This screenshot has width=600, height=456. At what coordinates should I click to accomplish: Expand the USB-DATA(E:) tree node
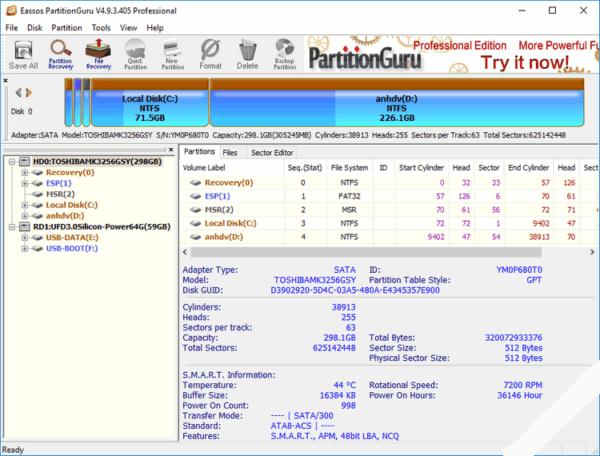click(x=25, y=238)
